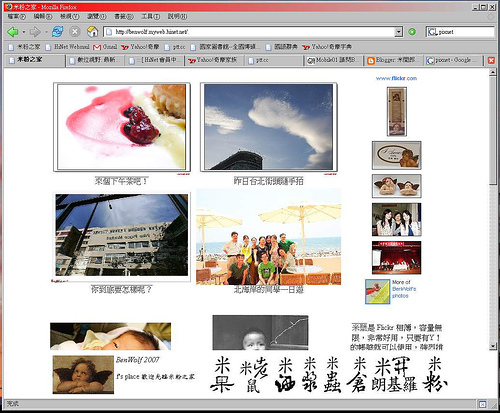Image resolution: width=500 pixels, height=413 pixels.
Task: Click the green Go button
Action: (x=412, y=32)
